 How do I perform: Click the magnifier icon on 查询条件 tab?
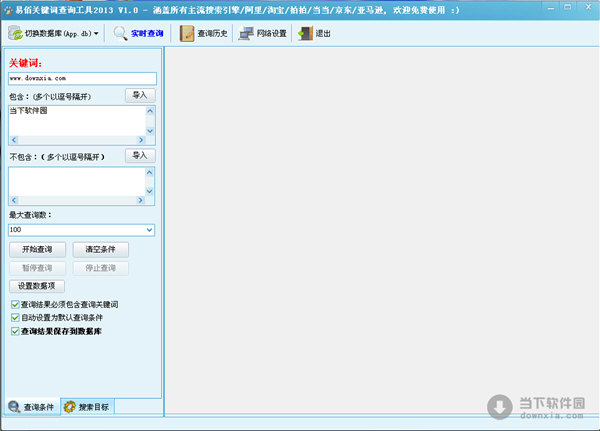click(x=13, y=407)
